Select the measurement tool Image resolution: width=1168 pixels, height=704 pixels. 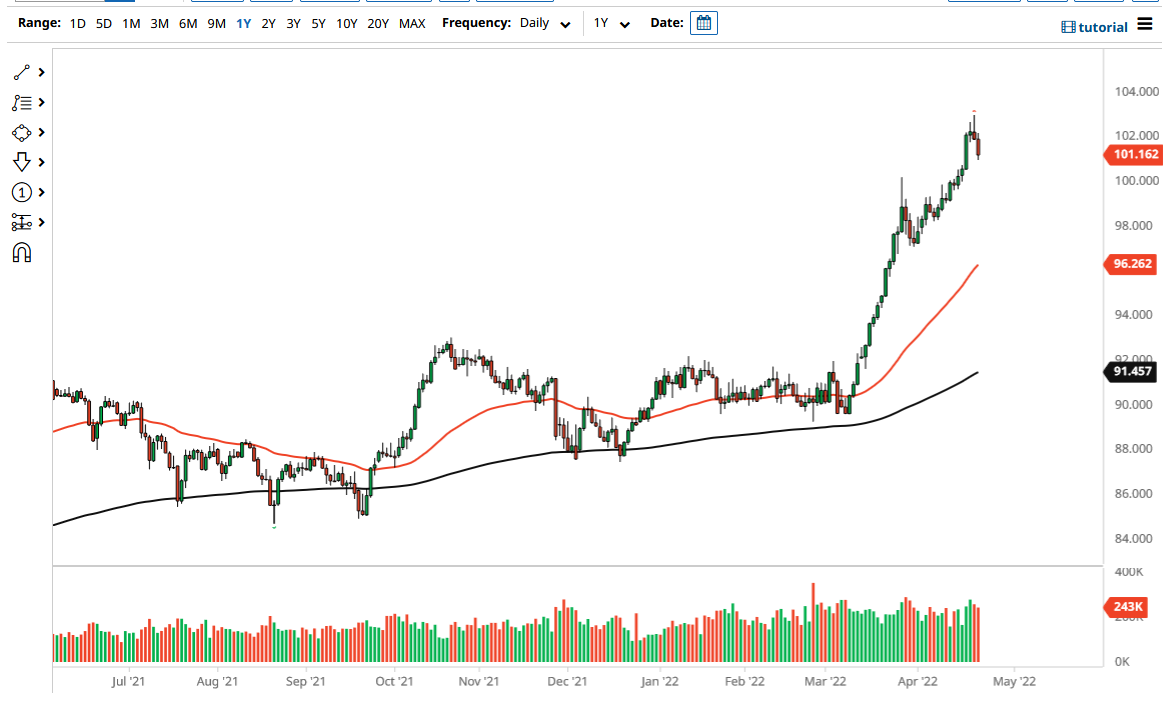pyautogui.click(x=20, y=222)
